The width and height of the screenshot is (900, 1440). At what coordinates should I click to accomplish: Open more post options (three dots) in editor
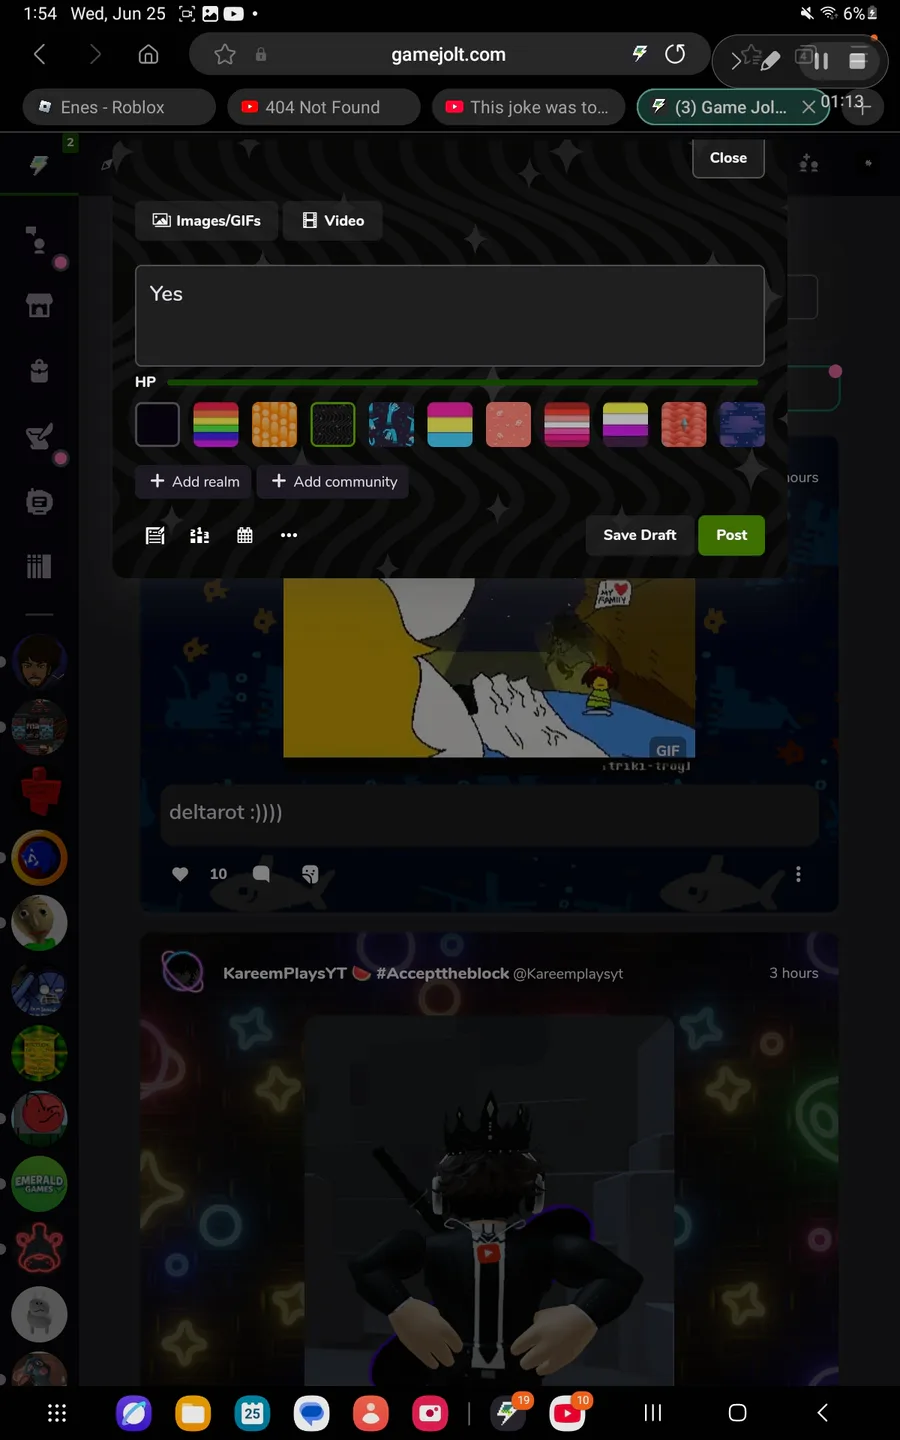point(289,536)
